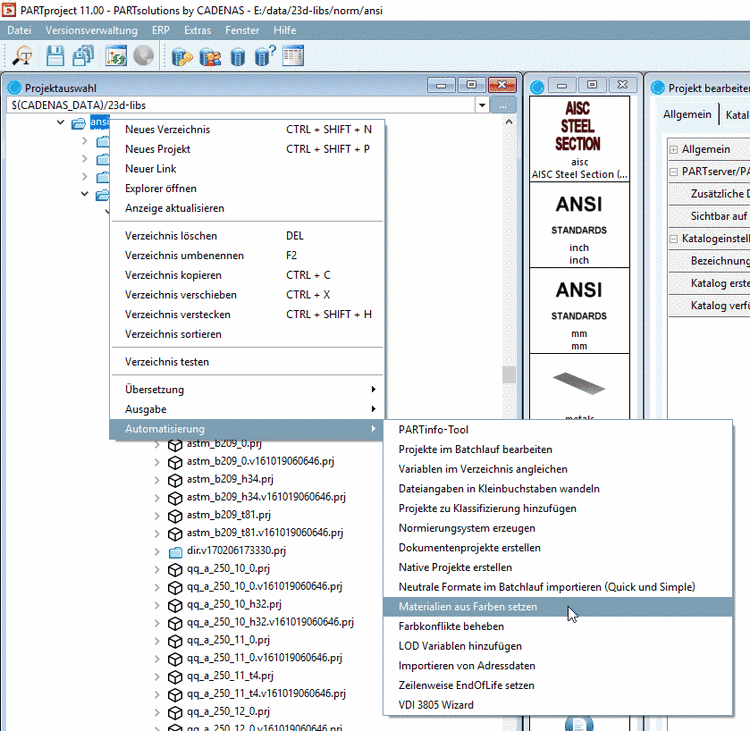The width and height of the screenshot is (750, 731).
Task: Click the project tree scrollbar thumb
Action: tap(509, 375)
